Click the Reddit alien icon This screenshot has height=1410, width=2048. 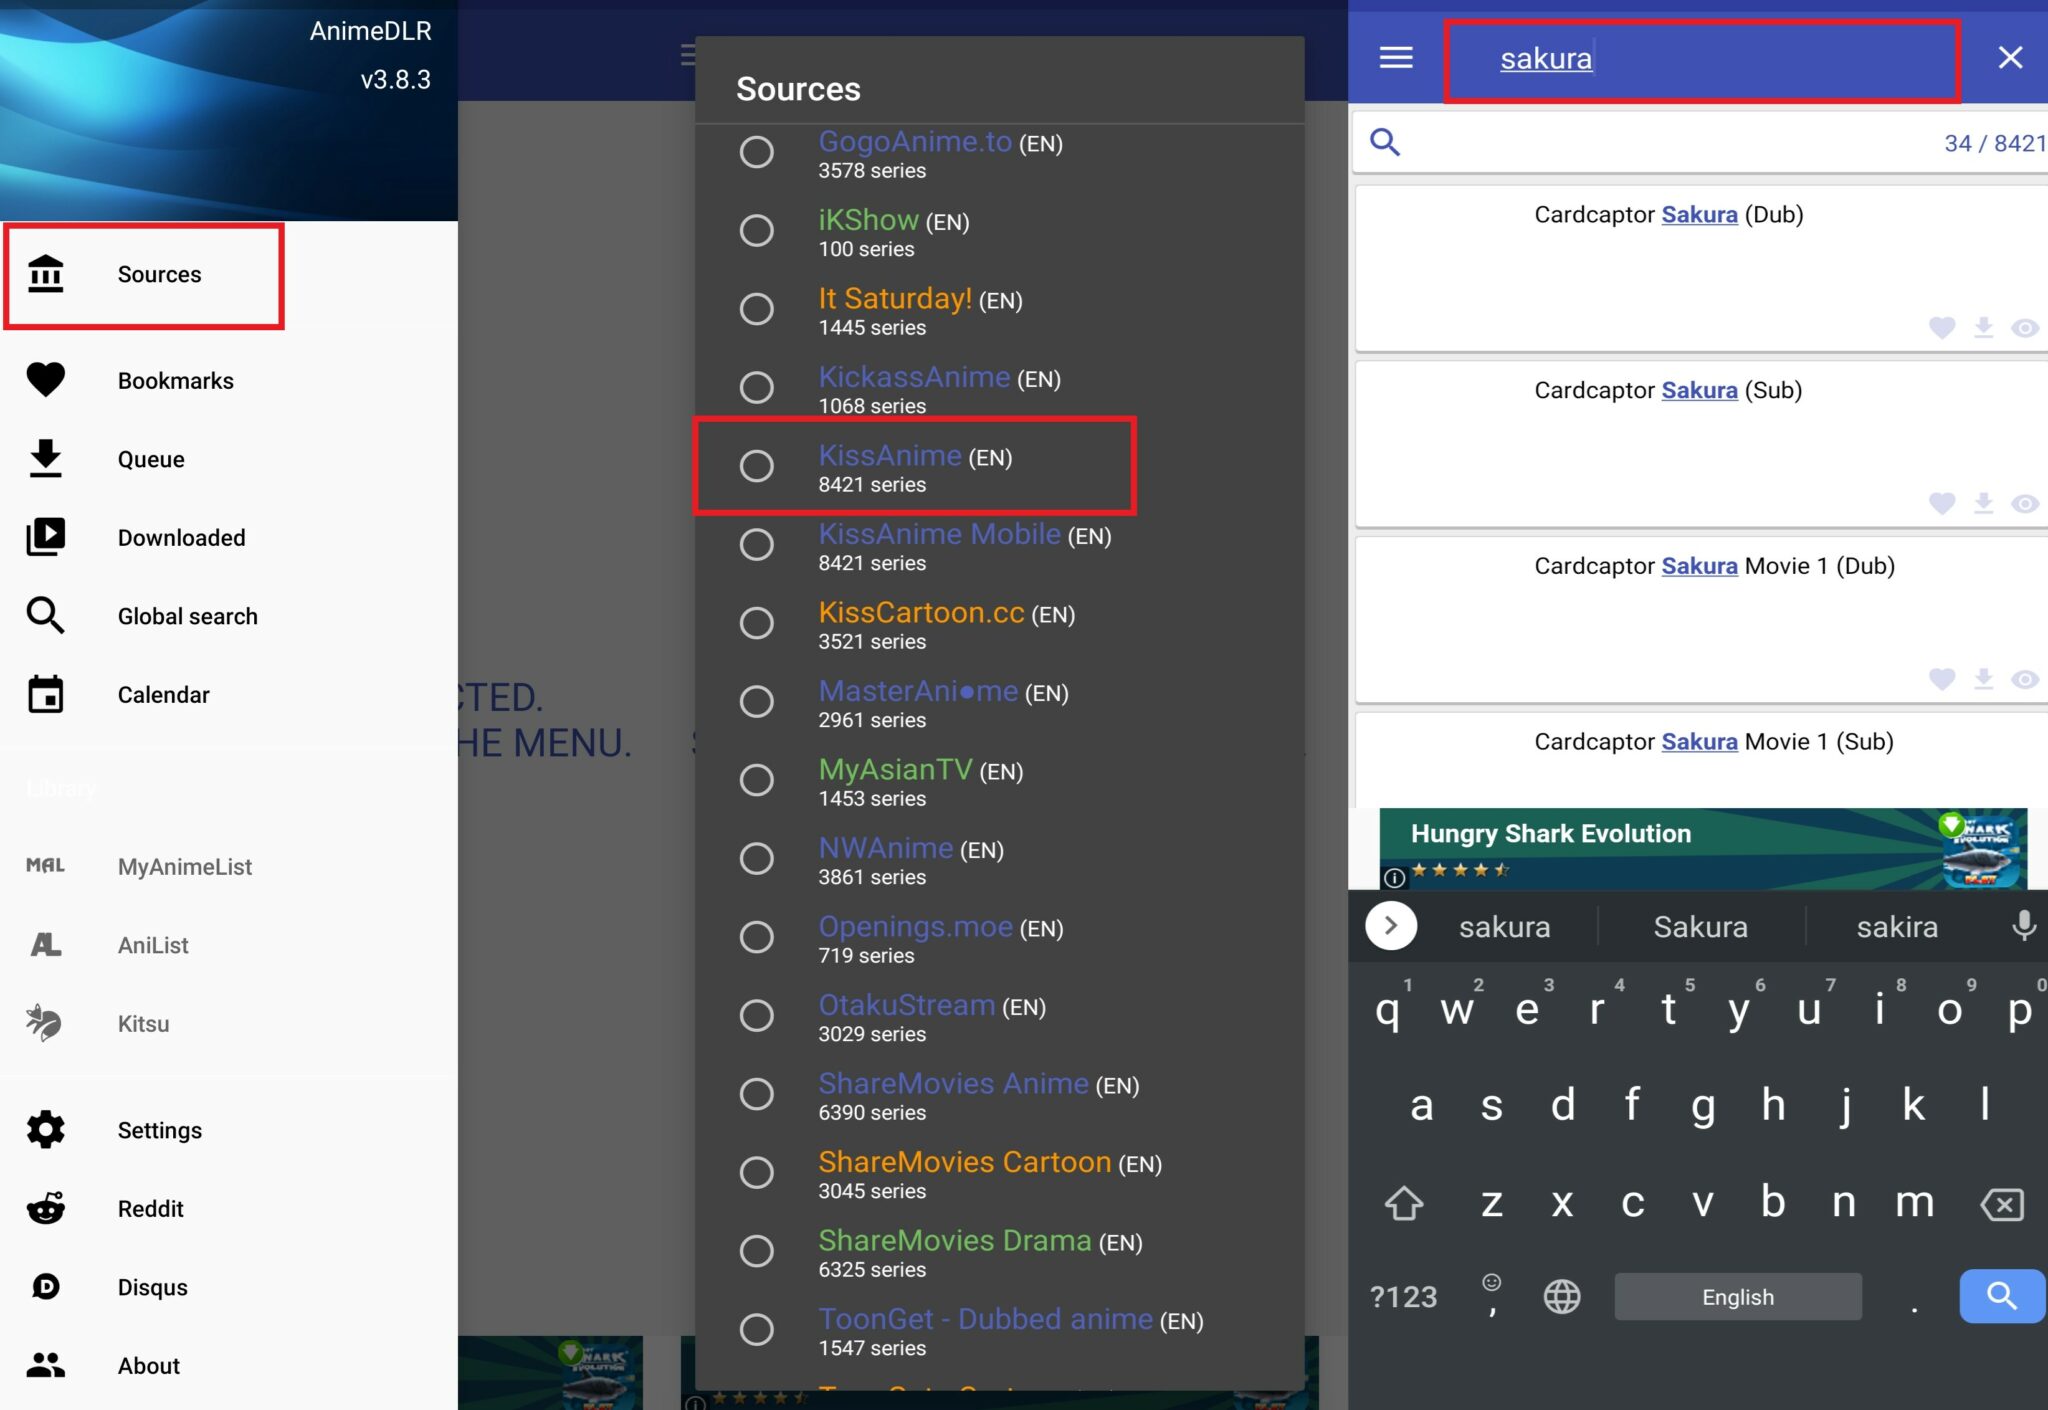(x=45, y=1208)
